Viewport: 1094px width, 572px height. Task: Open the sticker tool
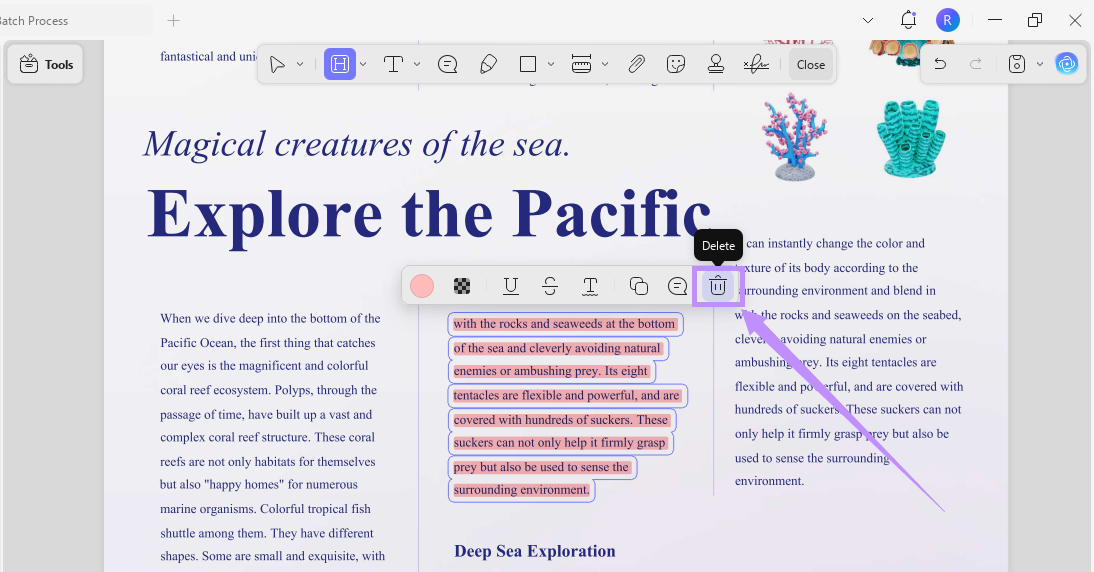[x=675, y=65]
